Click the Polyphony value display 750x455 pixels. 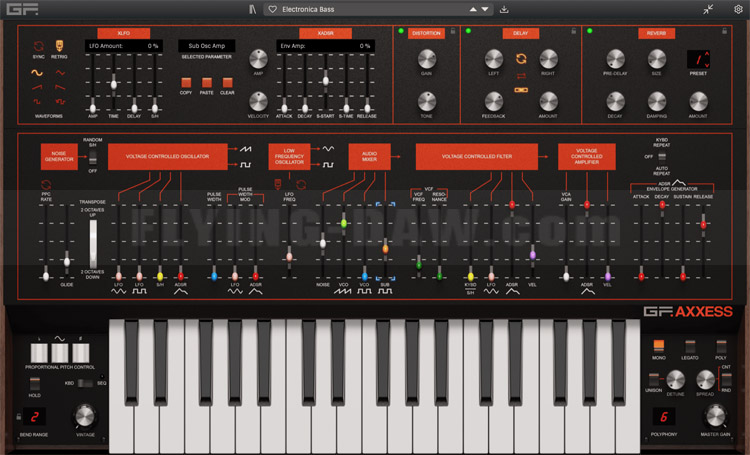click(x=664, y=417)
